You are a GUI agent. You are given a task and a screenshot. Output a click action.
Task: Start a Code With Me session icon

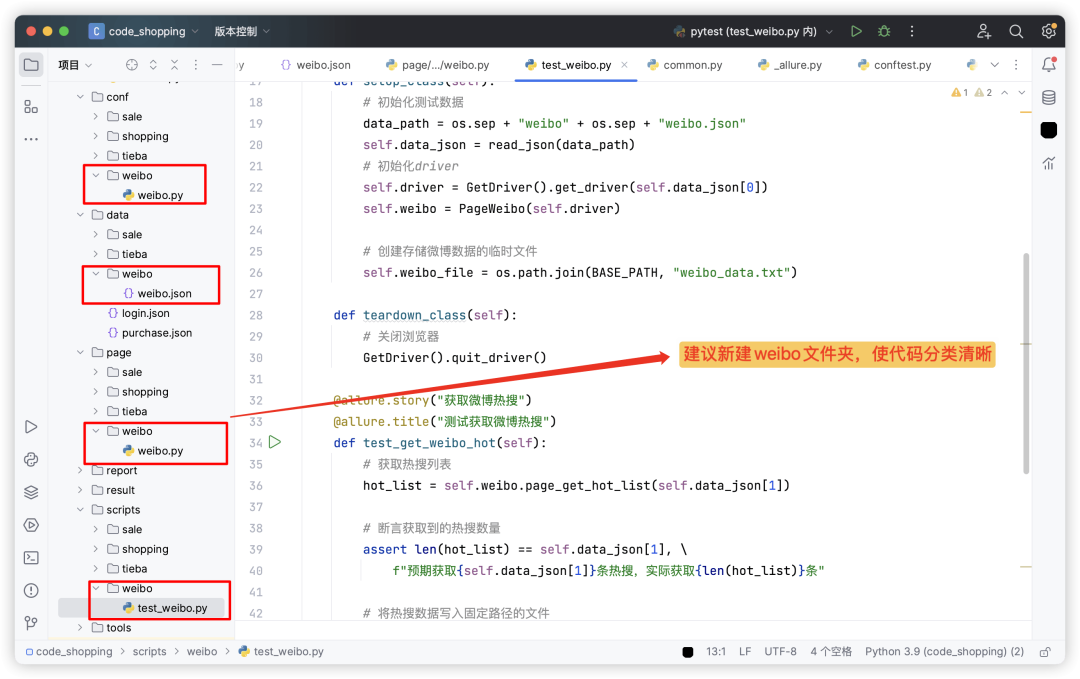pyautogui.click(x=984, y=30)
